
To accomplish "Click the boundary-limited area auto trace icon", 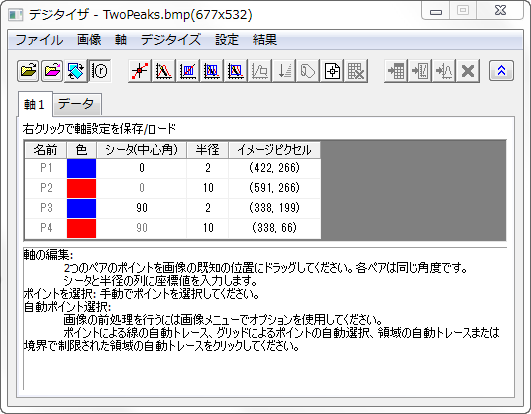I will point(236,71).
